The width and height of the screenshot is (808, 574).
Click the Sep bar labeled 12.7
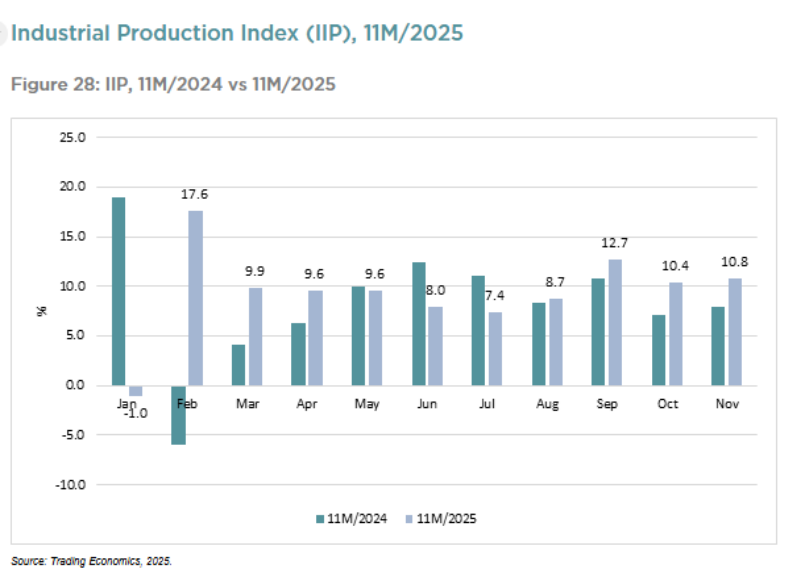tap(615, 322)
